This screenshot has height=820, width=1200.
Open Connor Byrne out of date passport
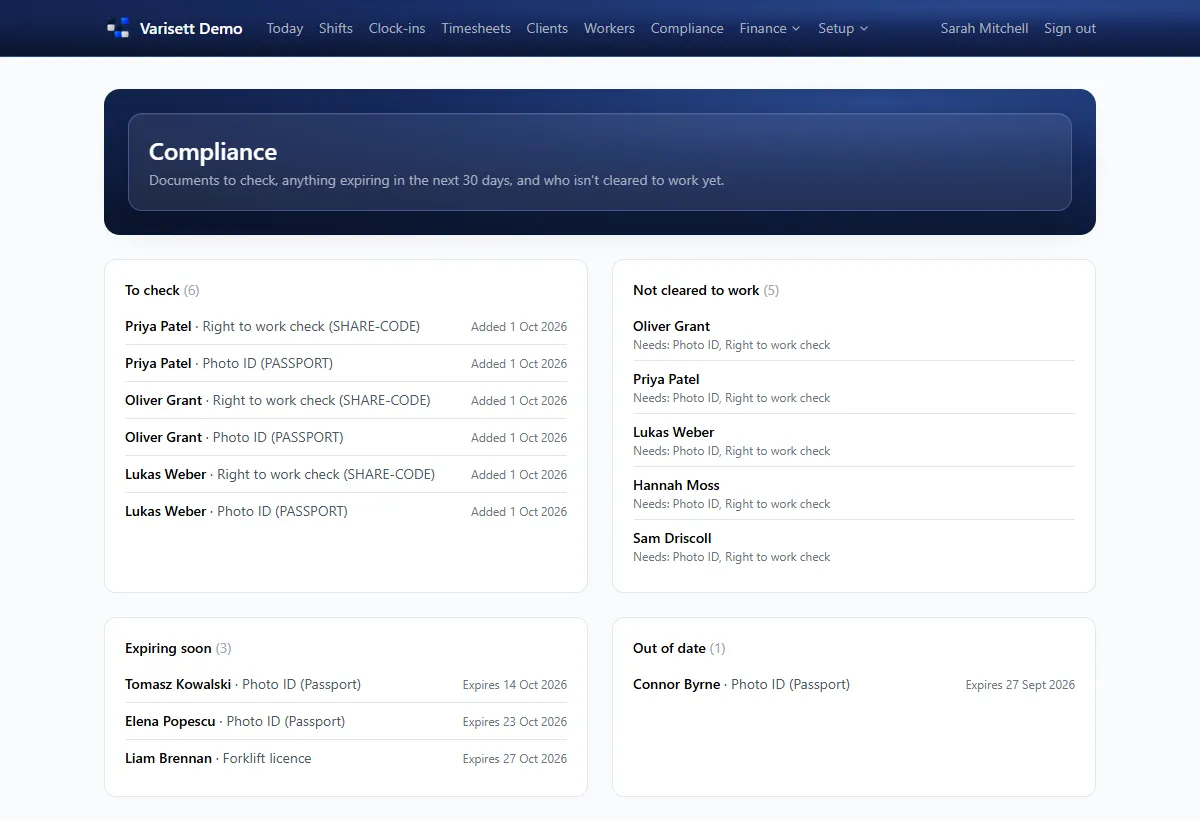pyautogui.click(x=854, y=684)
